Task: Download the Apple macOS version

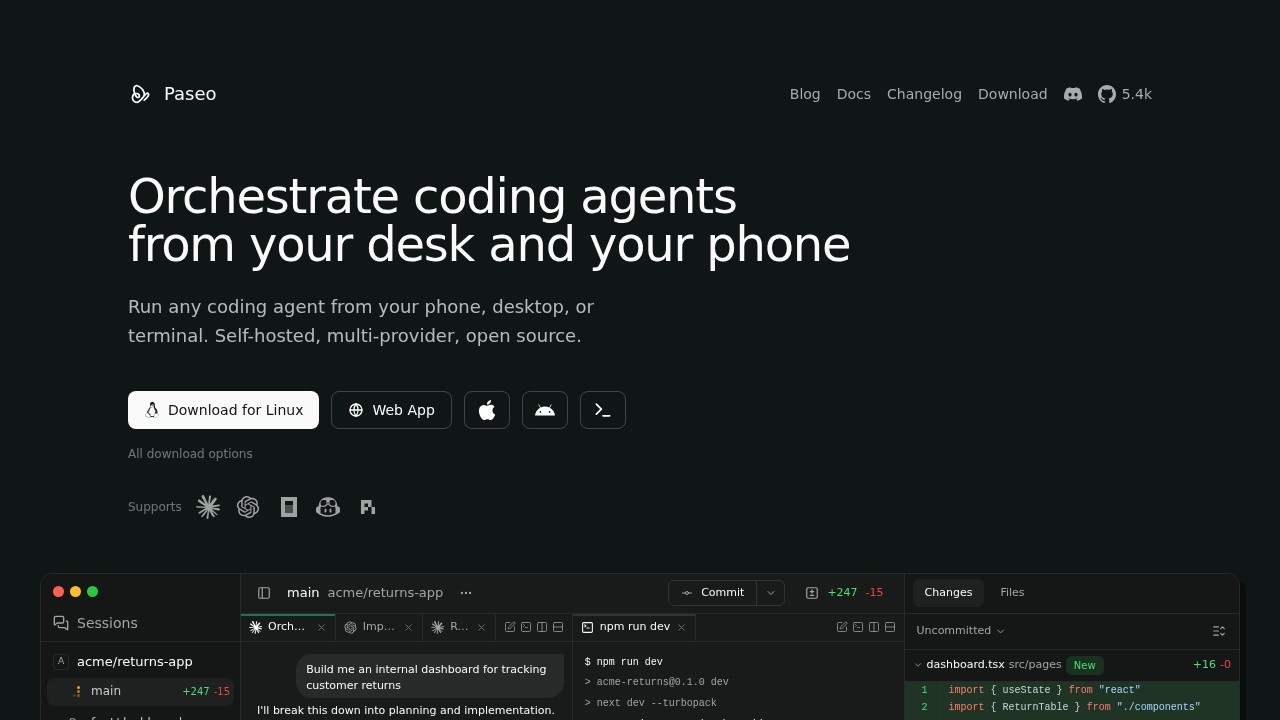Action: click(487, 410)
